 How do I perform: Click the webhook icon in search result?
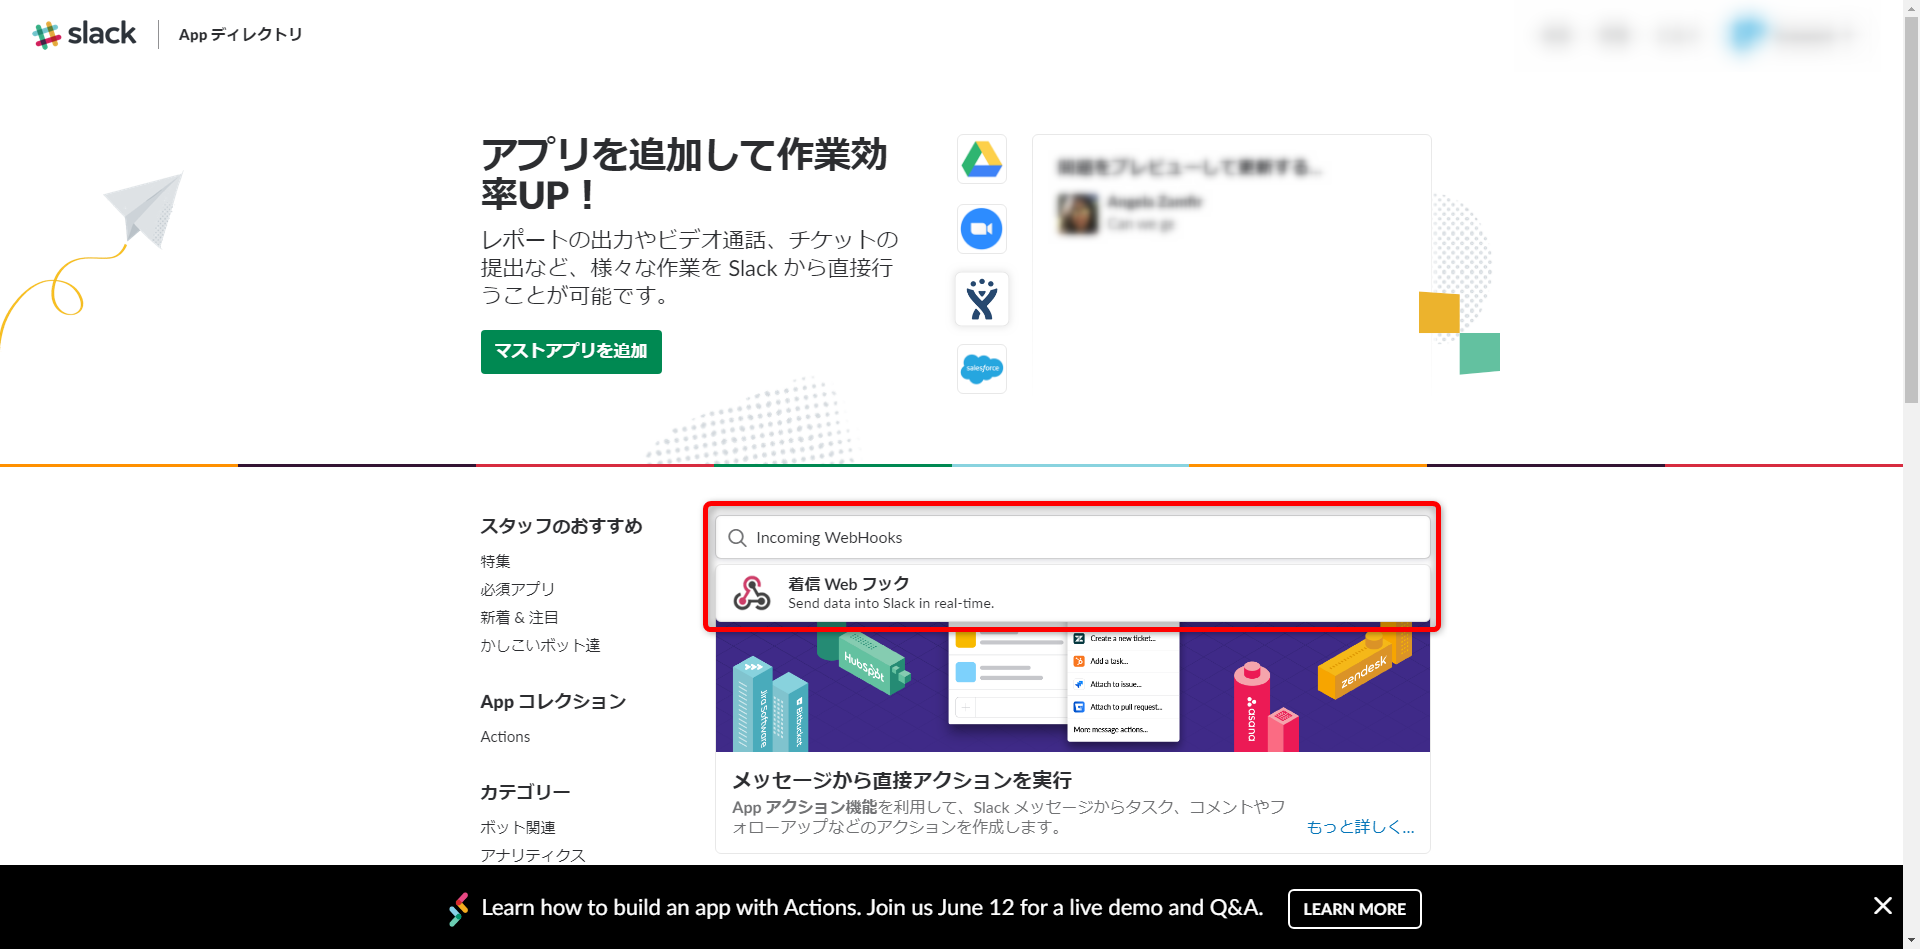[752, 593]
